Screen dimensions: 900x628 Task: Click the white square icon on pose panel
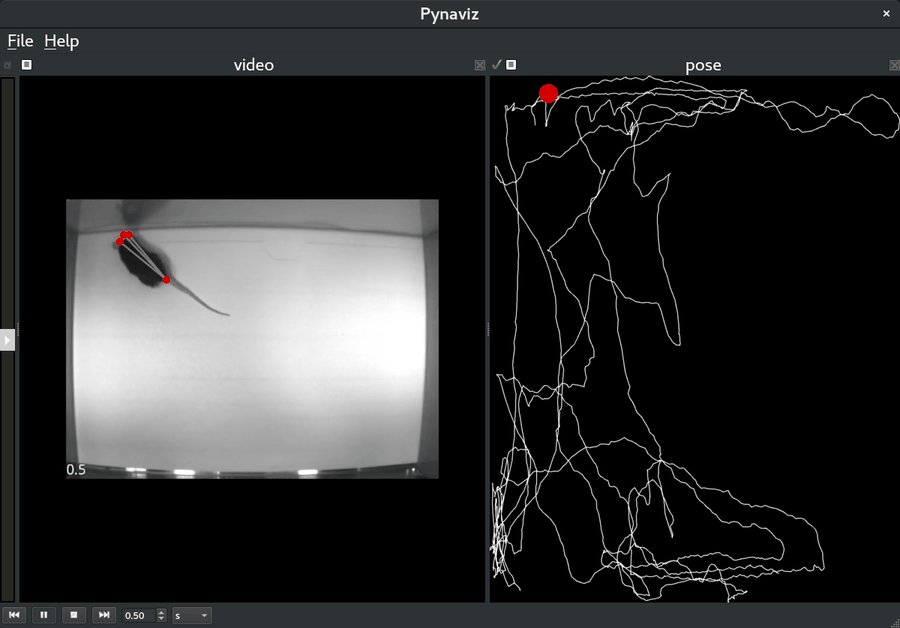(x=511, y=65)
